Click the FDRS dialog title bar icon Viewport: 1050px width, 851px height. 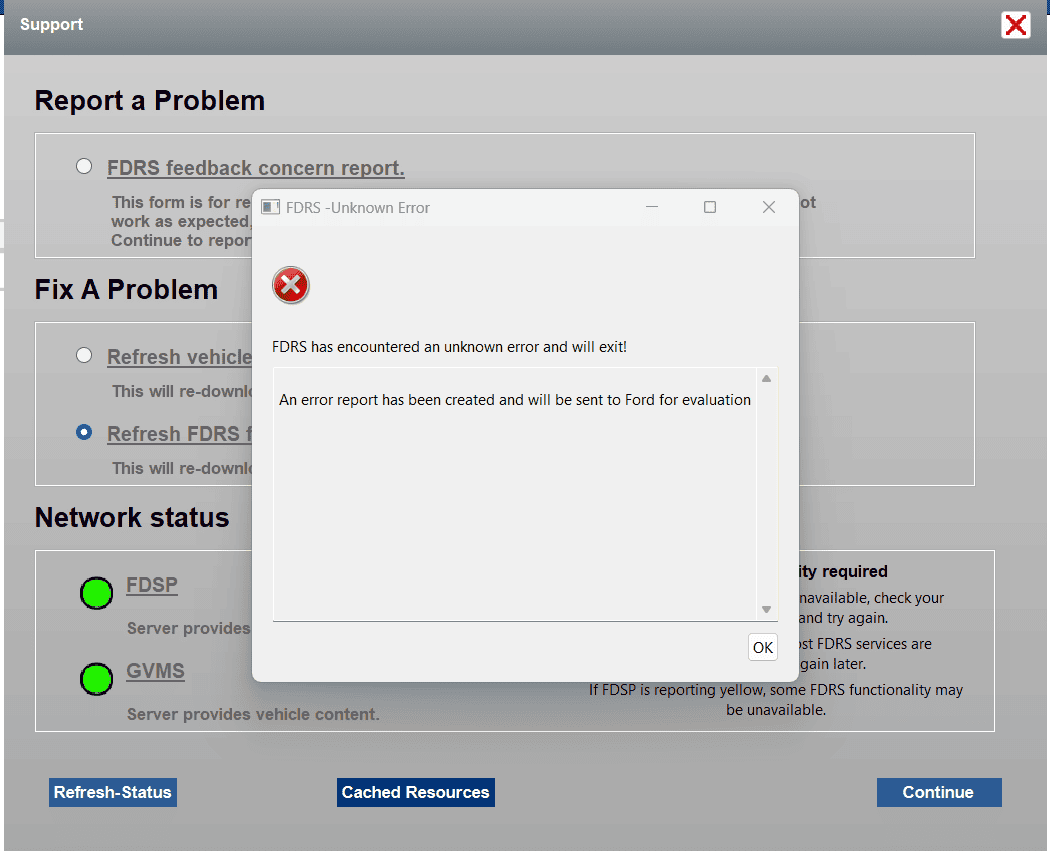point(270,208)
